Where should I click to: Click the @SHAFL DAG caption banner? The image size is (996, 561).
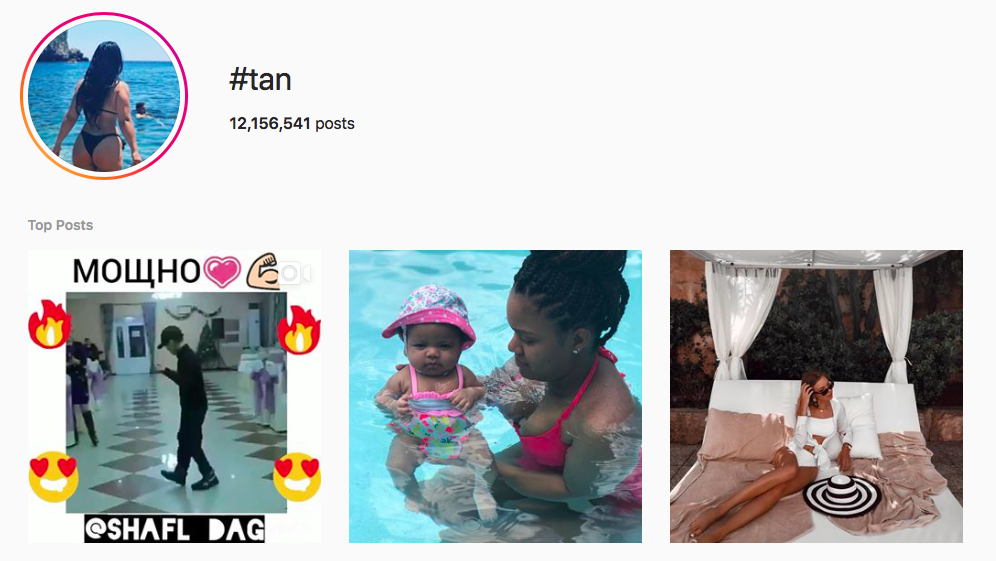[x=175, y=529]
